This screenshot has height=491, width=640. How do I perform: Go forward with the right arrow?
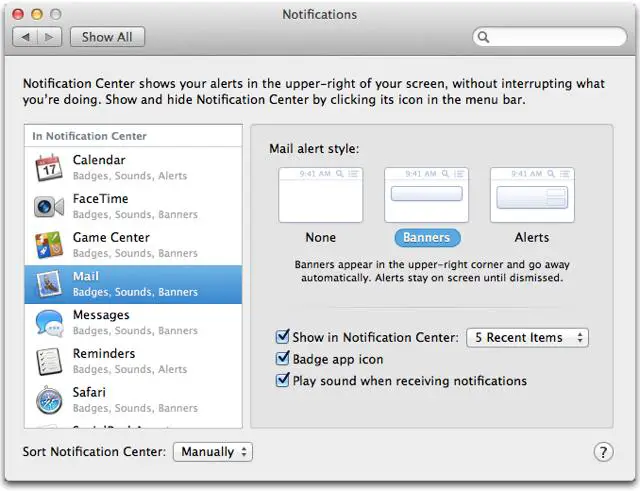[49, 37]
